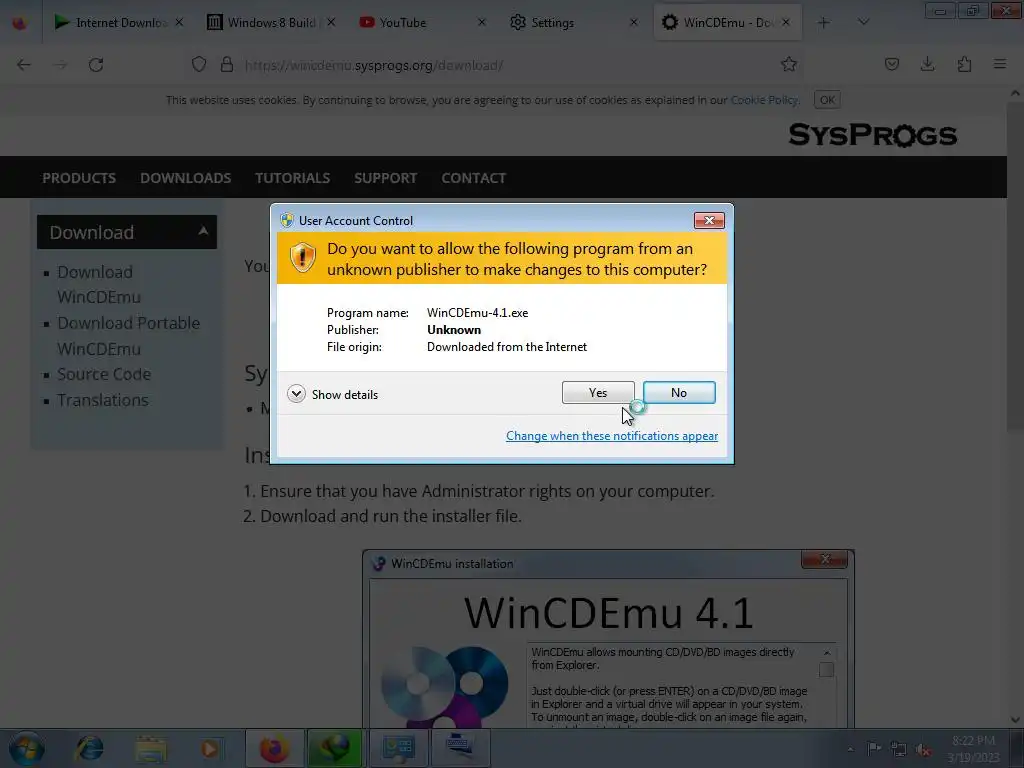Screen dimensions: 1024x768
Task: Open DOWNLOADS in site navigation
Action: click(x=185, y=178)
